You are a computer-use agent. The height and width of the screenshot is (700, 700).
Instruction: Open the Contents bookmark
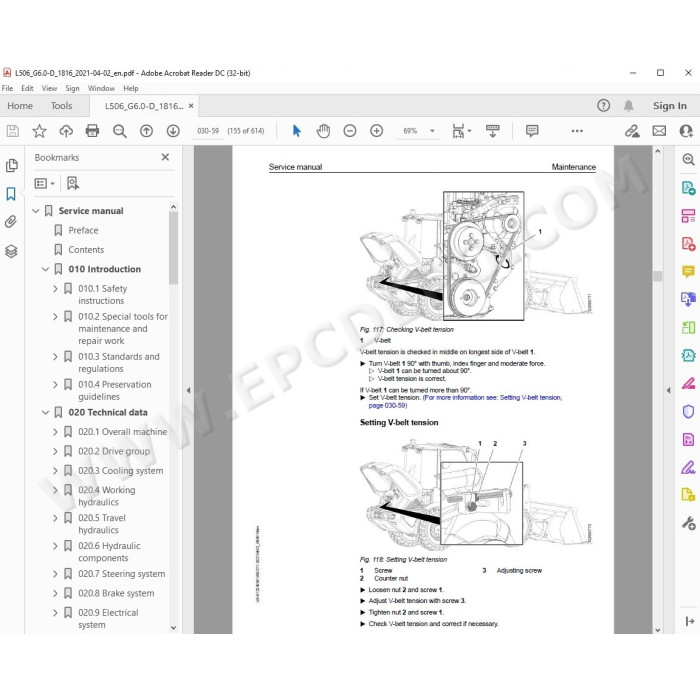click(86, 250)
